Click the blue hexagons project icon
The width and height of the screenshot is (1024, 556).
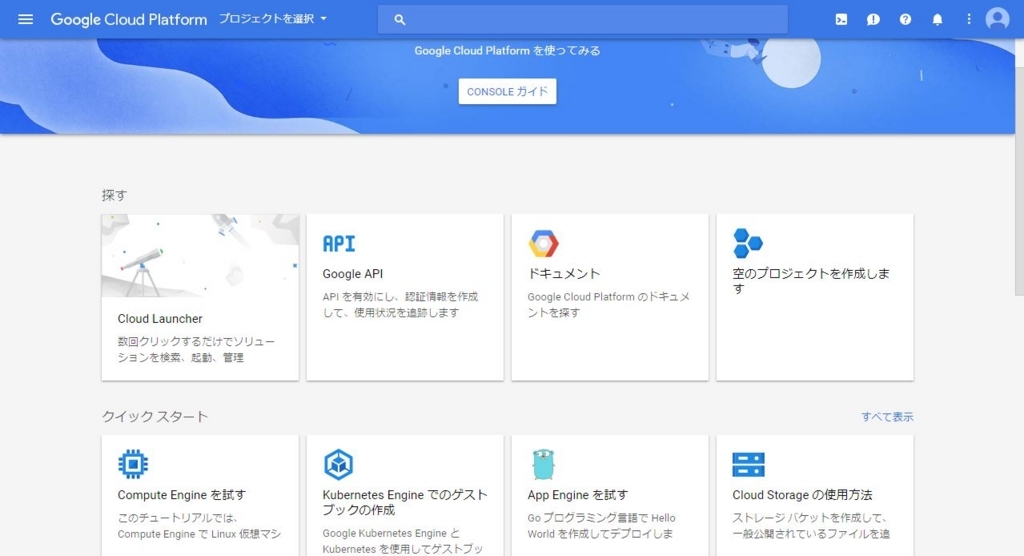(x=748, y=243)
